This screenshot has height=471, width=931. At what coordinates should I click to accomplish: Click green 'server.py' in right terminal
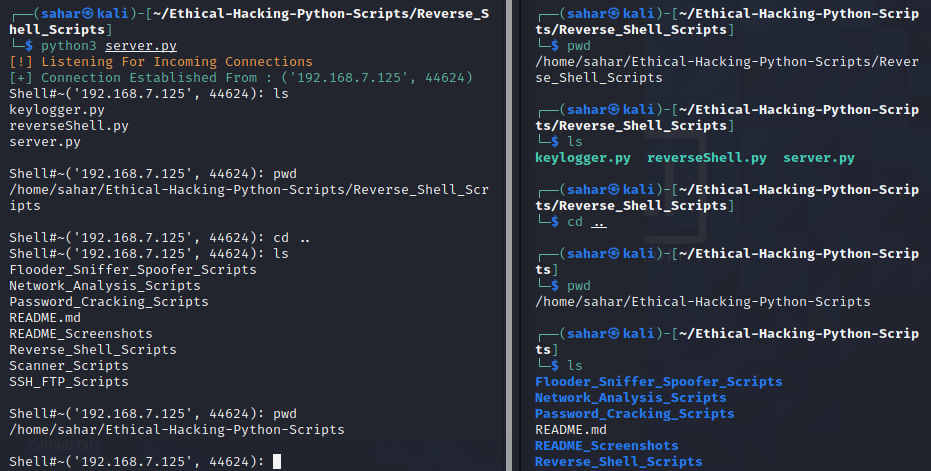tap(819, 158)
